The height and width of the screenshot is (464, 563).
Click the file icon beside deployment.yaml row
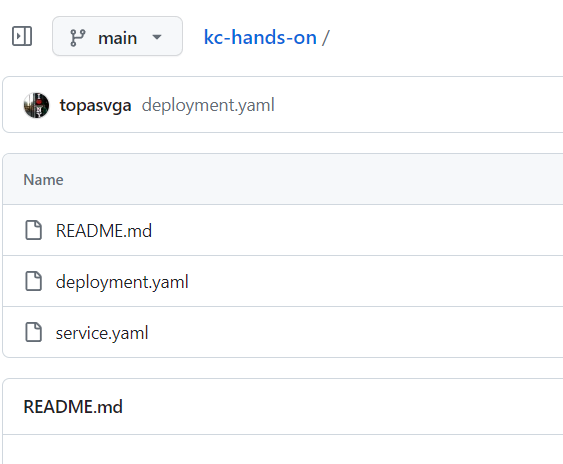33,281
